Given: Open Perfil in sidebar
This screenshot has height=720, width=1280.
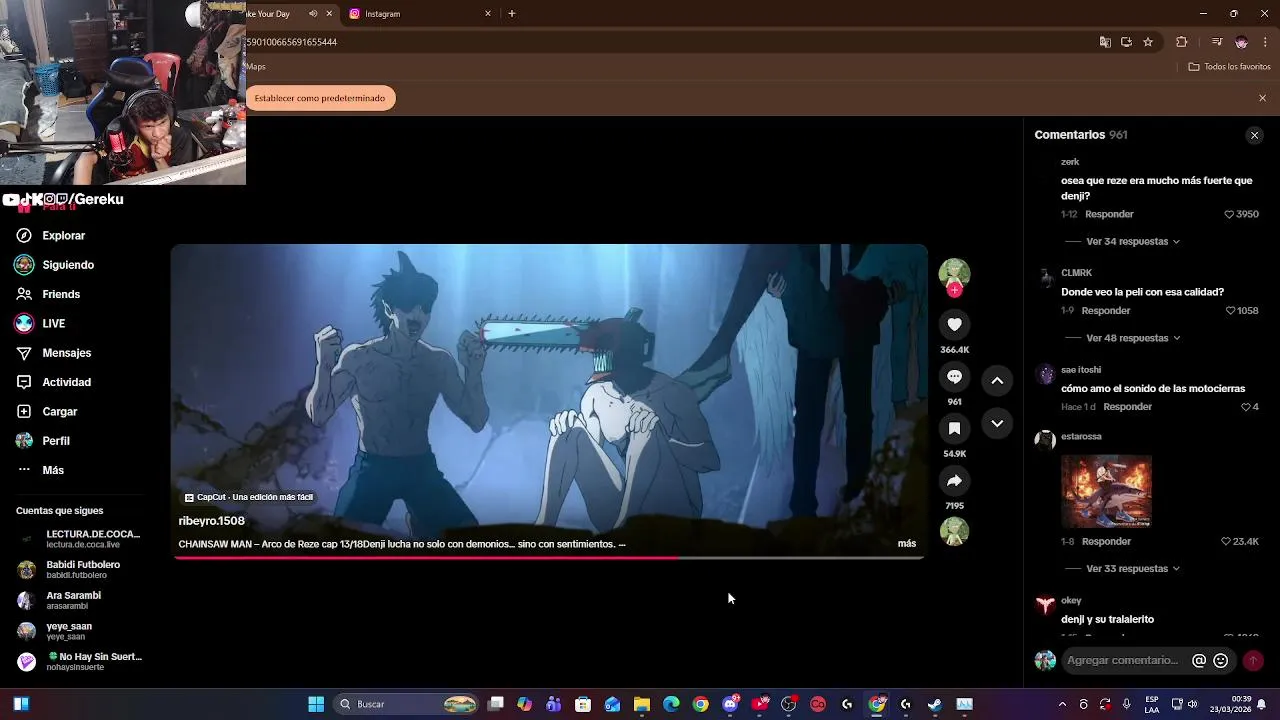Looking at the screenshot, I should tap(56, 441).
